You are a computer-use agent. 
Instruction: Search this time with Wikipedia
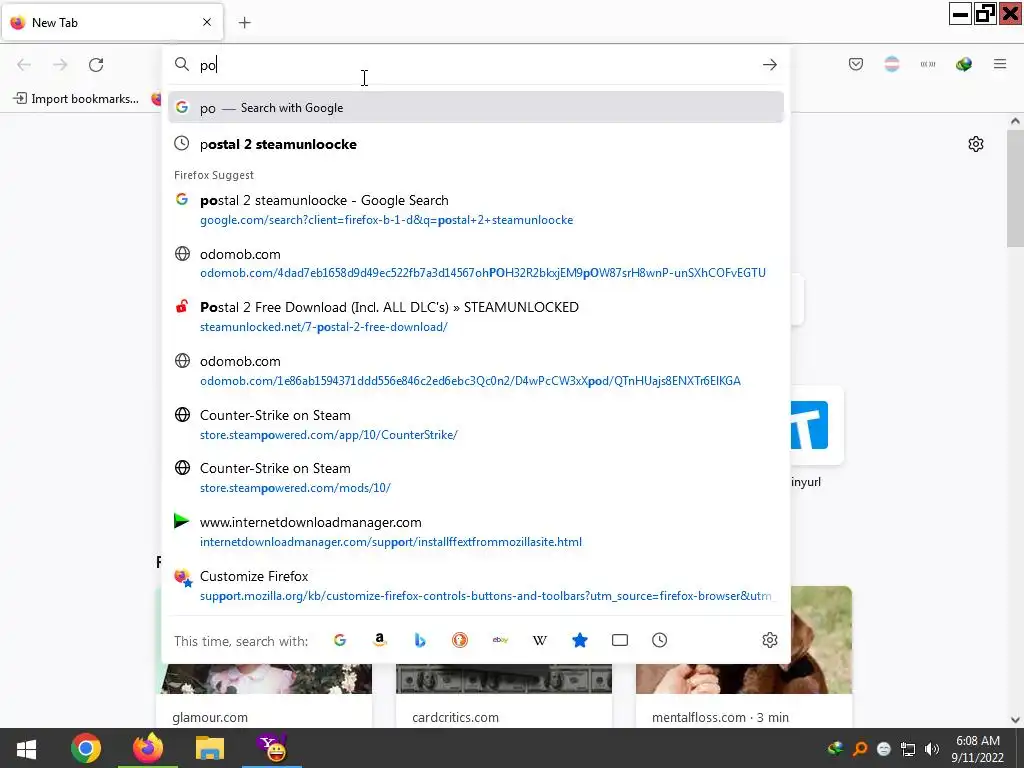click(x=539, y=640)
